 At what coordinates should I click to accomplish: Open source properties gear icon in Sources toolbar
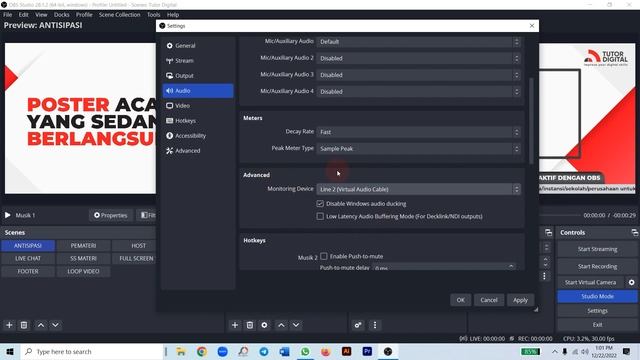click(264, 325)
